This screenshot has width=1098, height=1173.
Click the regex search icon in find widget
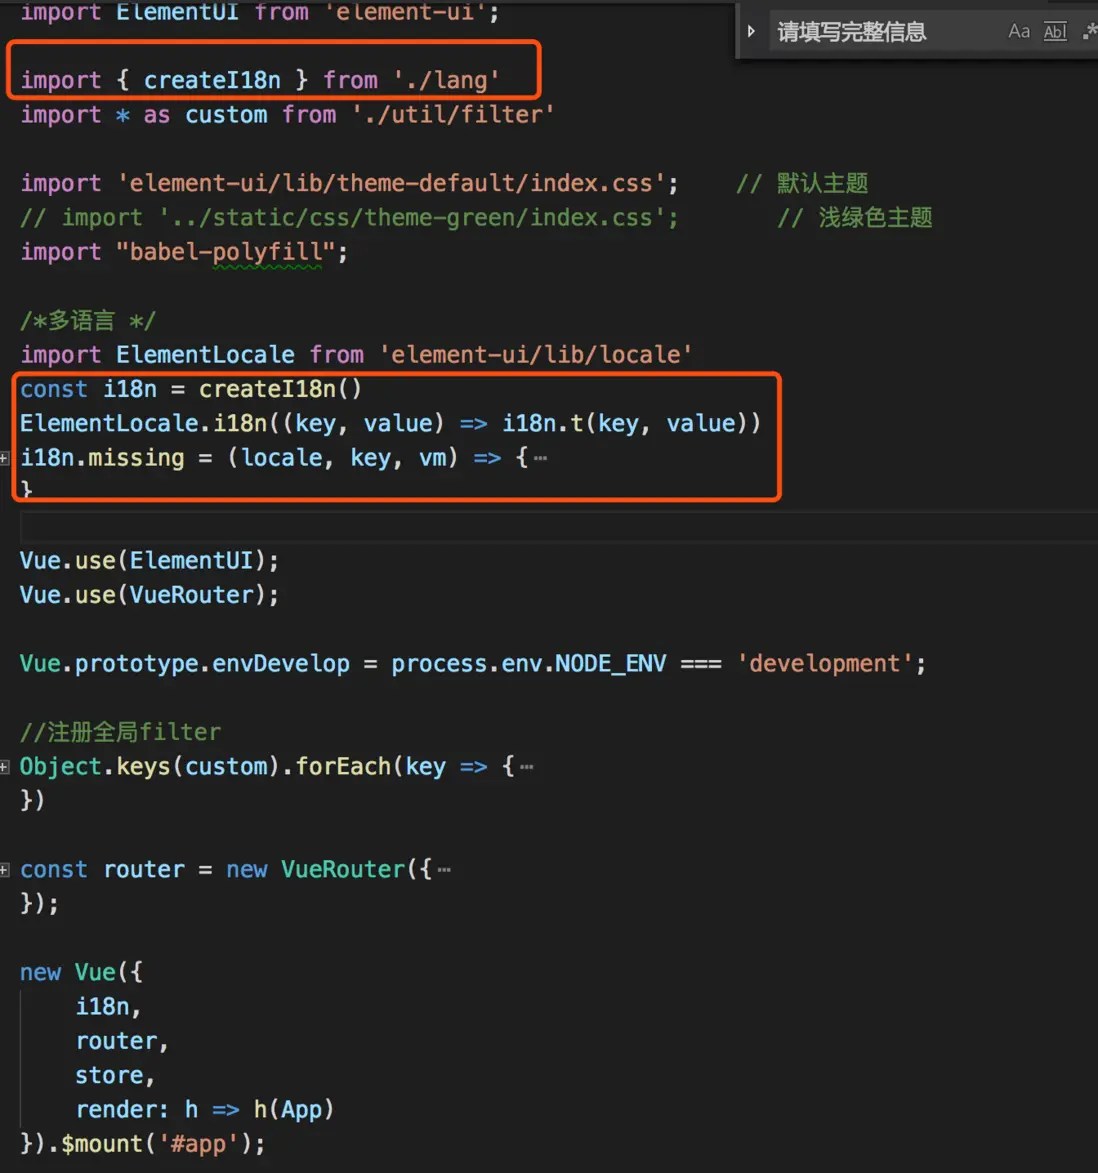click(x=1089, y=31)
